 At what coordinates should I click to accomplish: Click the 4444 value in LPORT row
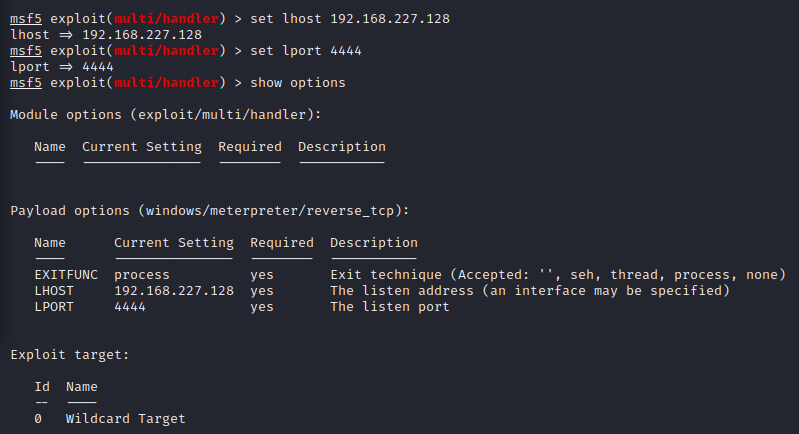(x=130, y=307)
